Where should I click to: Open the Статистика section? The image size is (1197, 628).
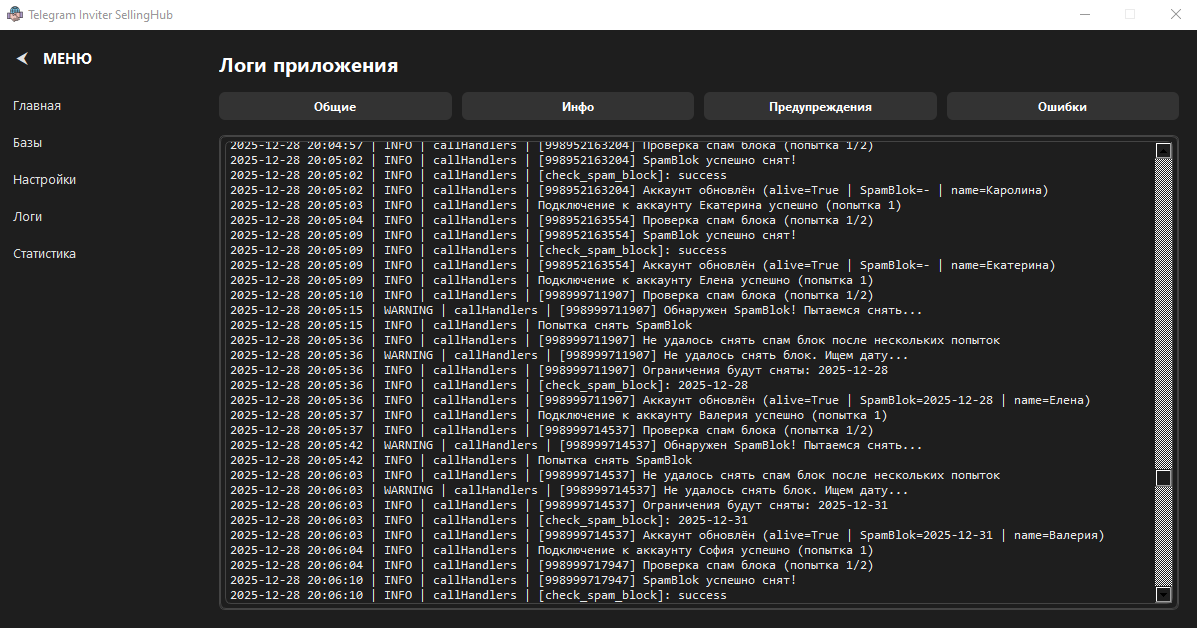tap(44, 254)
